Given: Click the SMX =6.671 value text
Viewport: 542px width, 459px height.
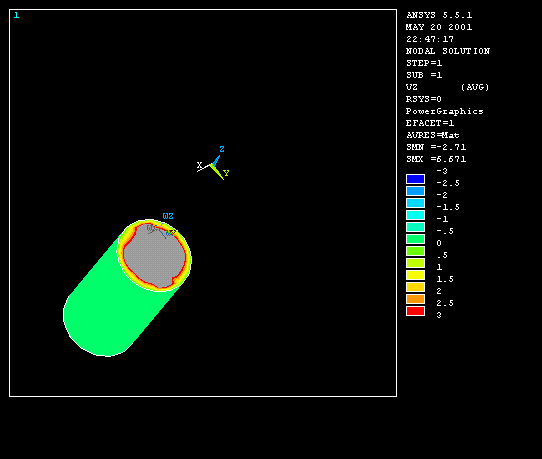Looking at the screenshot, I should (x=436, y=159).
